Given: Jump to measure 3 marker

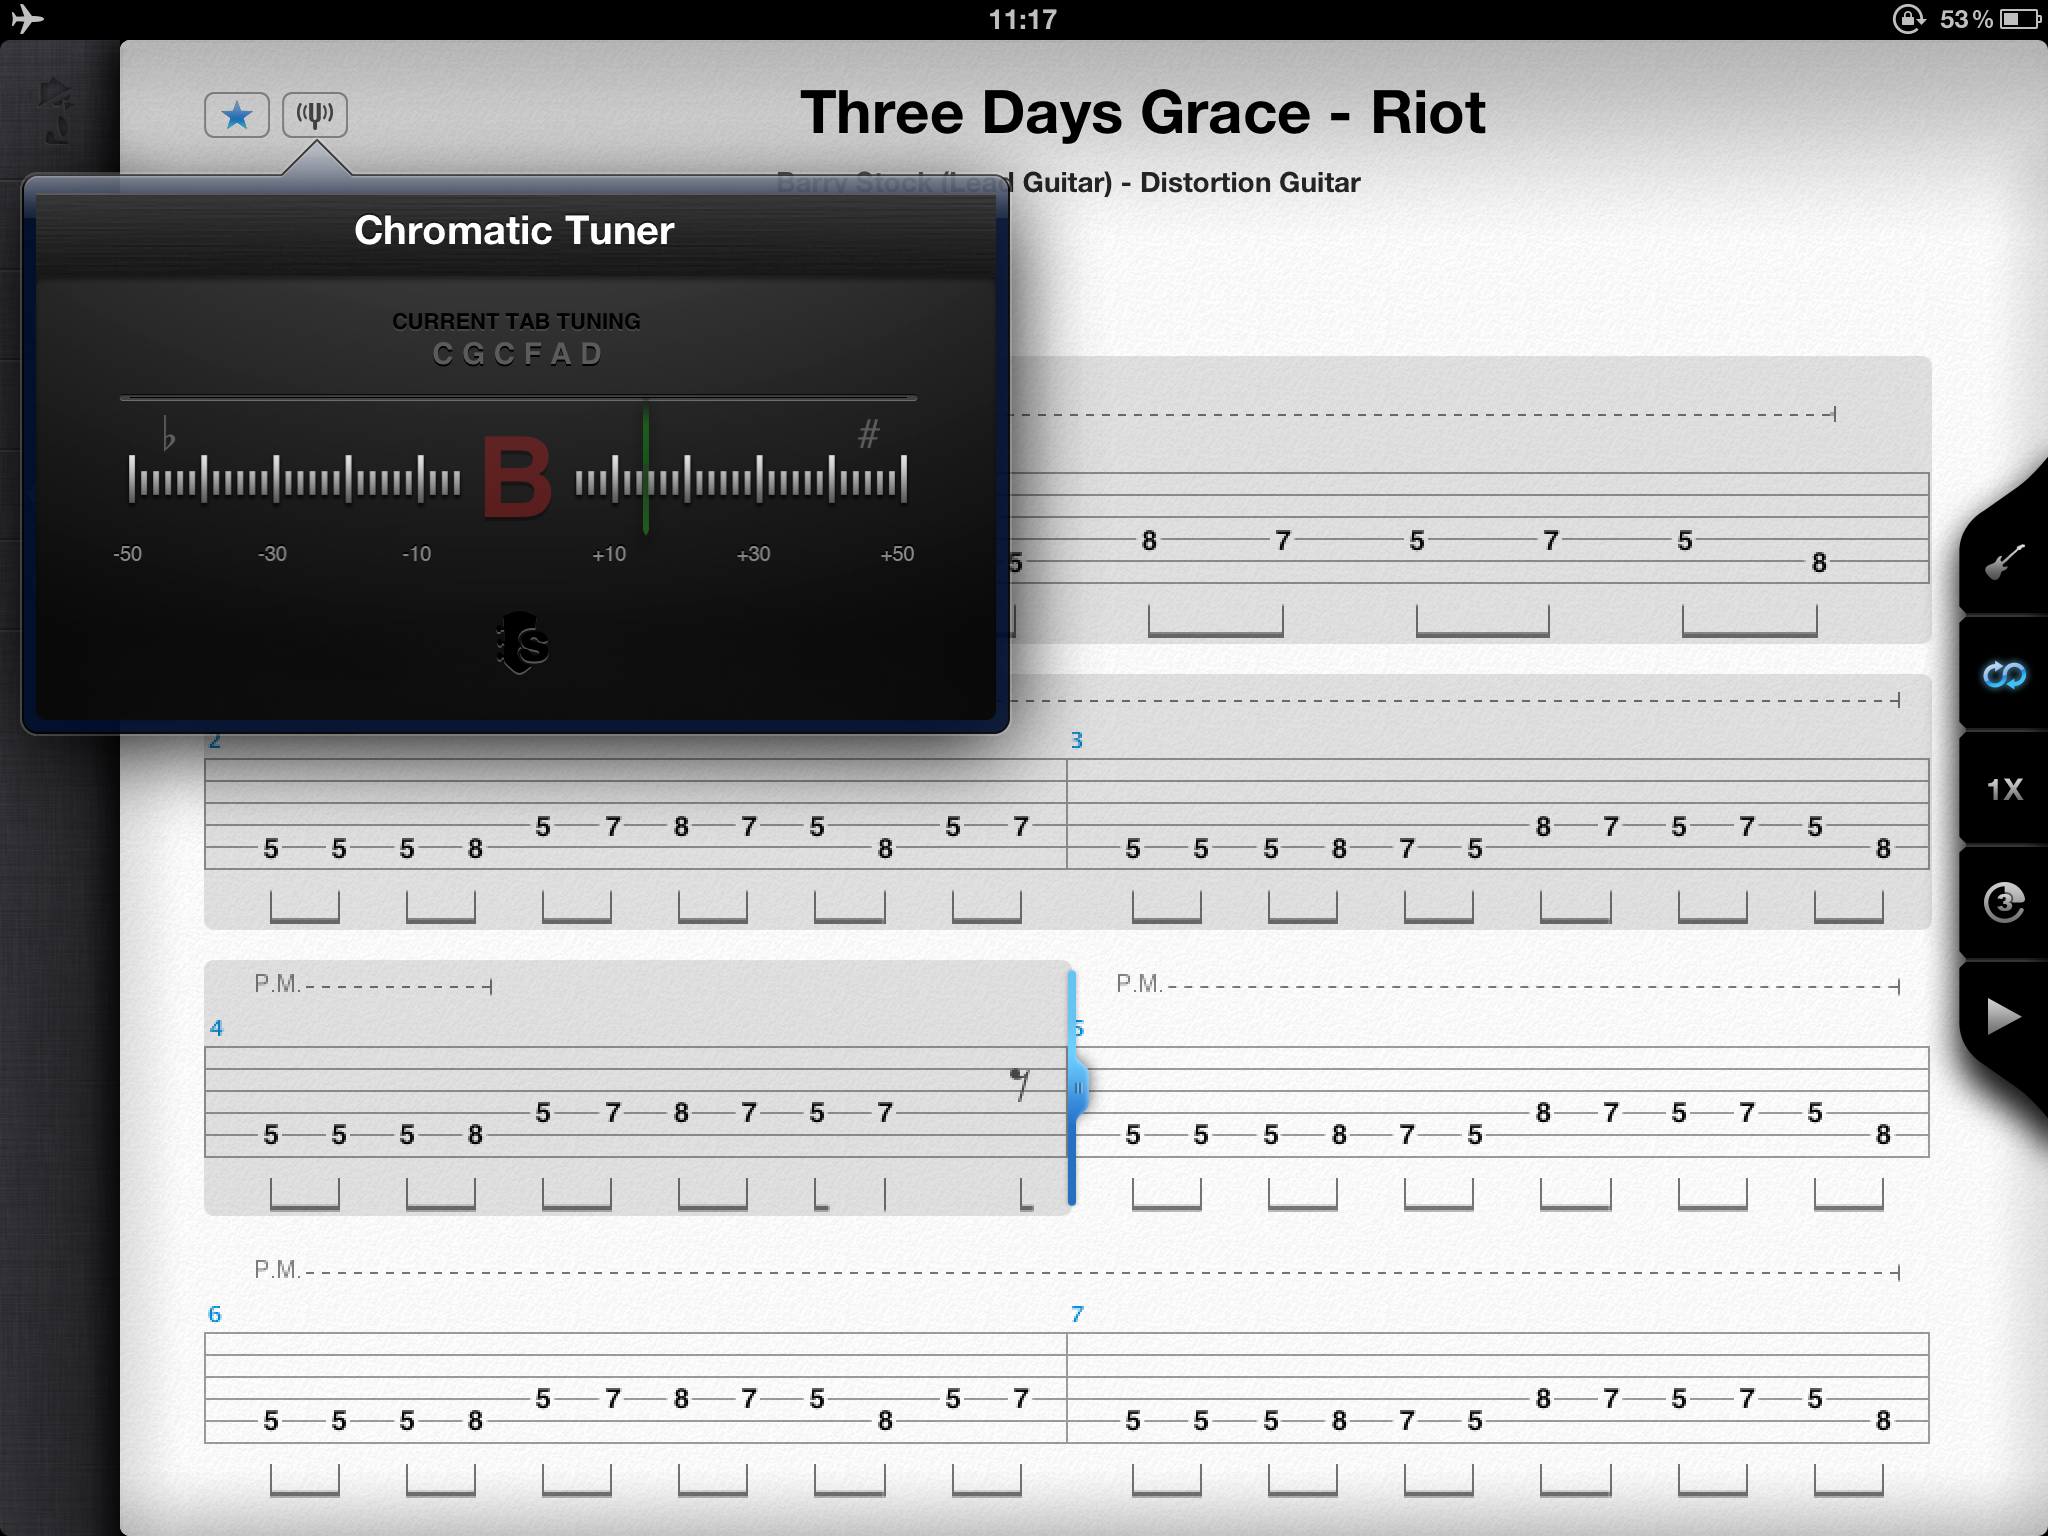Looking at the screenshot, I should [x=1077, y=741].
